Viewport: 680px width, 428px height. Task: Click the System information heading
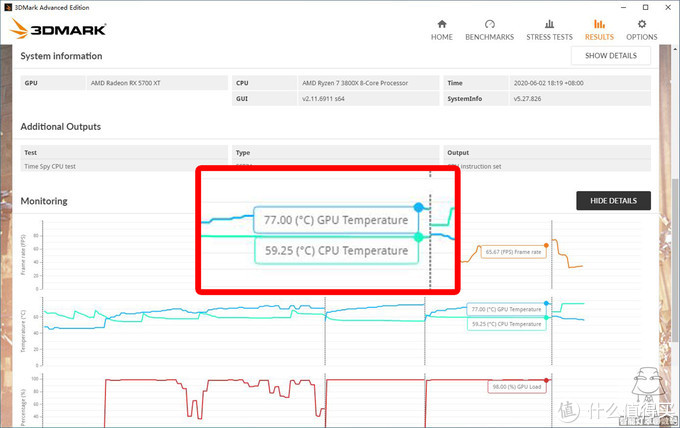tap(61, 56)
